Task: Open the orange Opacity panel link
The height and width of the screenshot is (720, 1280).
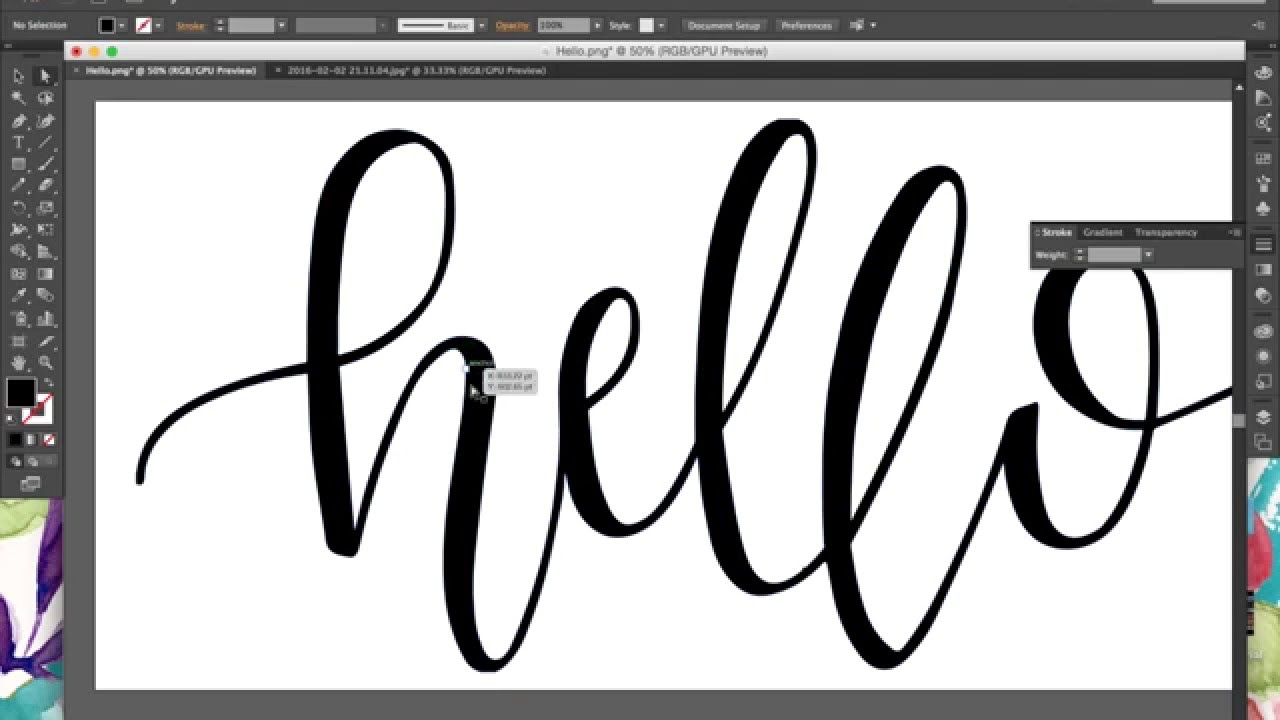Action: point(512,25)
